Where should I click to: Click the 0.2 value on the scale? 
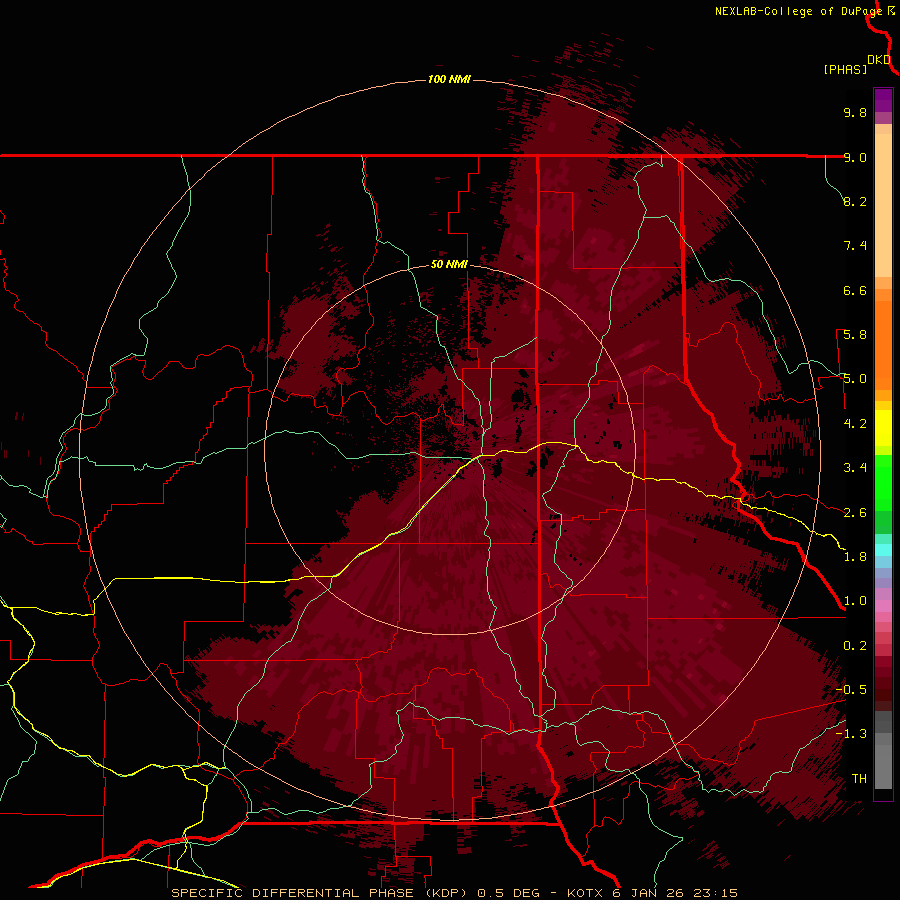click(x=855, y=646)
